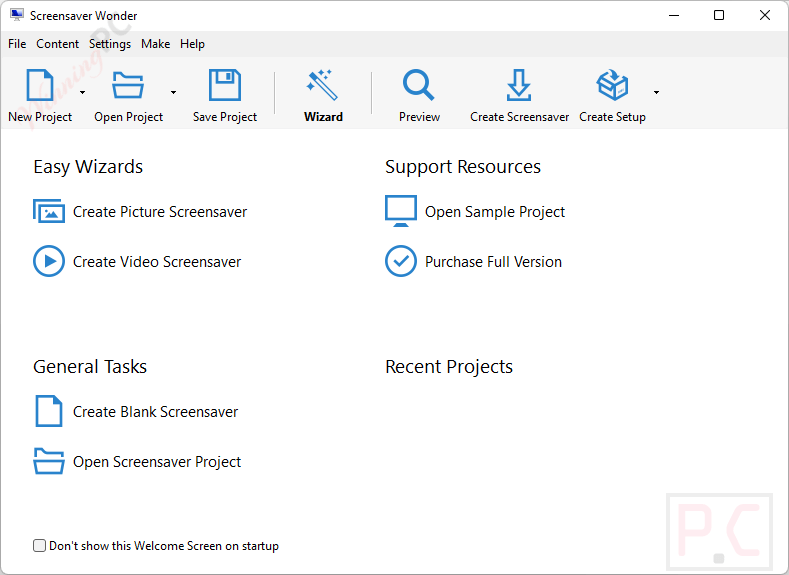This screenshot has width=789, height=575.
Task: Click the Create Setup package icon
Action: point(612,85)
